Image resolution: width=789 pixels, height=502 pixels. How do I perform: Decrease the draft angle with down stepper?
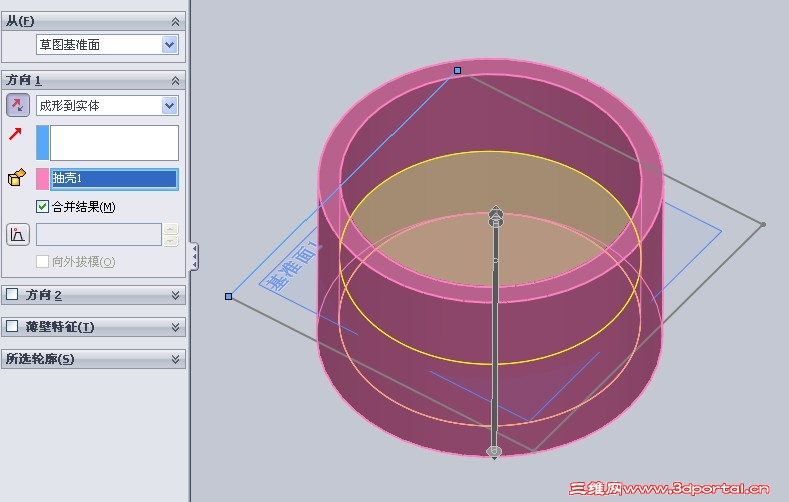click(171, 240)
